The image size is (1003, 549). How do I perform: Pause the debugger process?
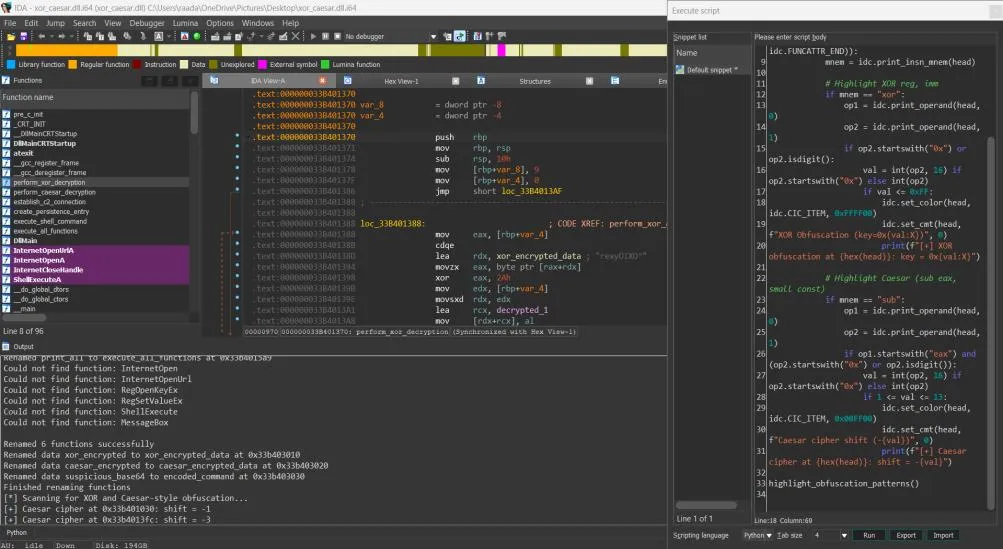point(326,36)
